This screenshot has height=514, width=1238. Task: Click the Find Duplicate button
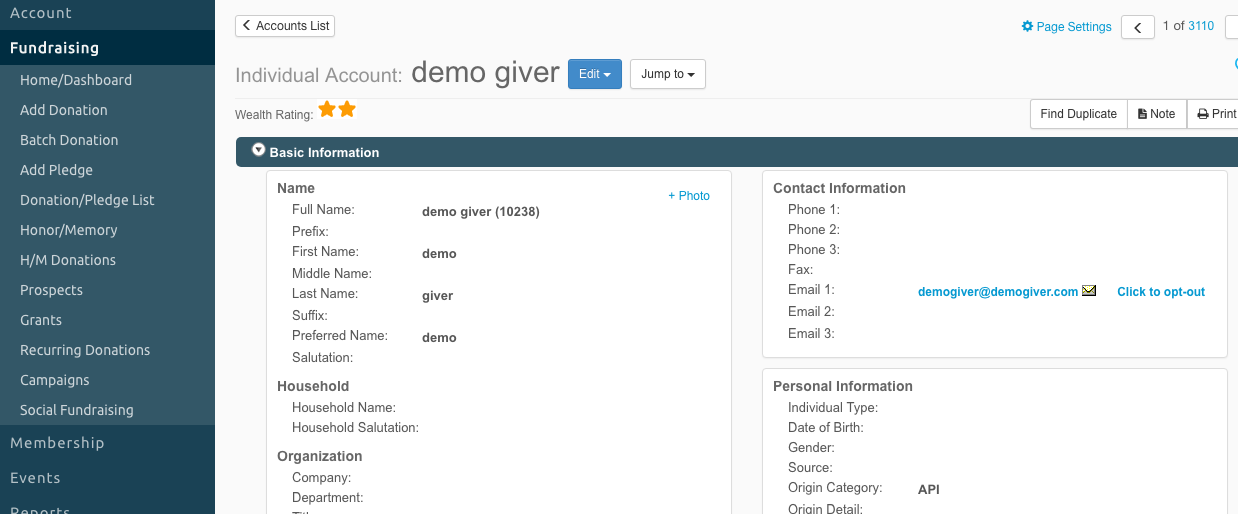pos(1078,114)
